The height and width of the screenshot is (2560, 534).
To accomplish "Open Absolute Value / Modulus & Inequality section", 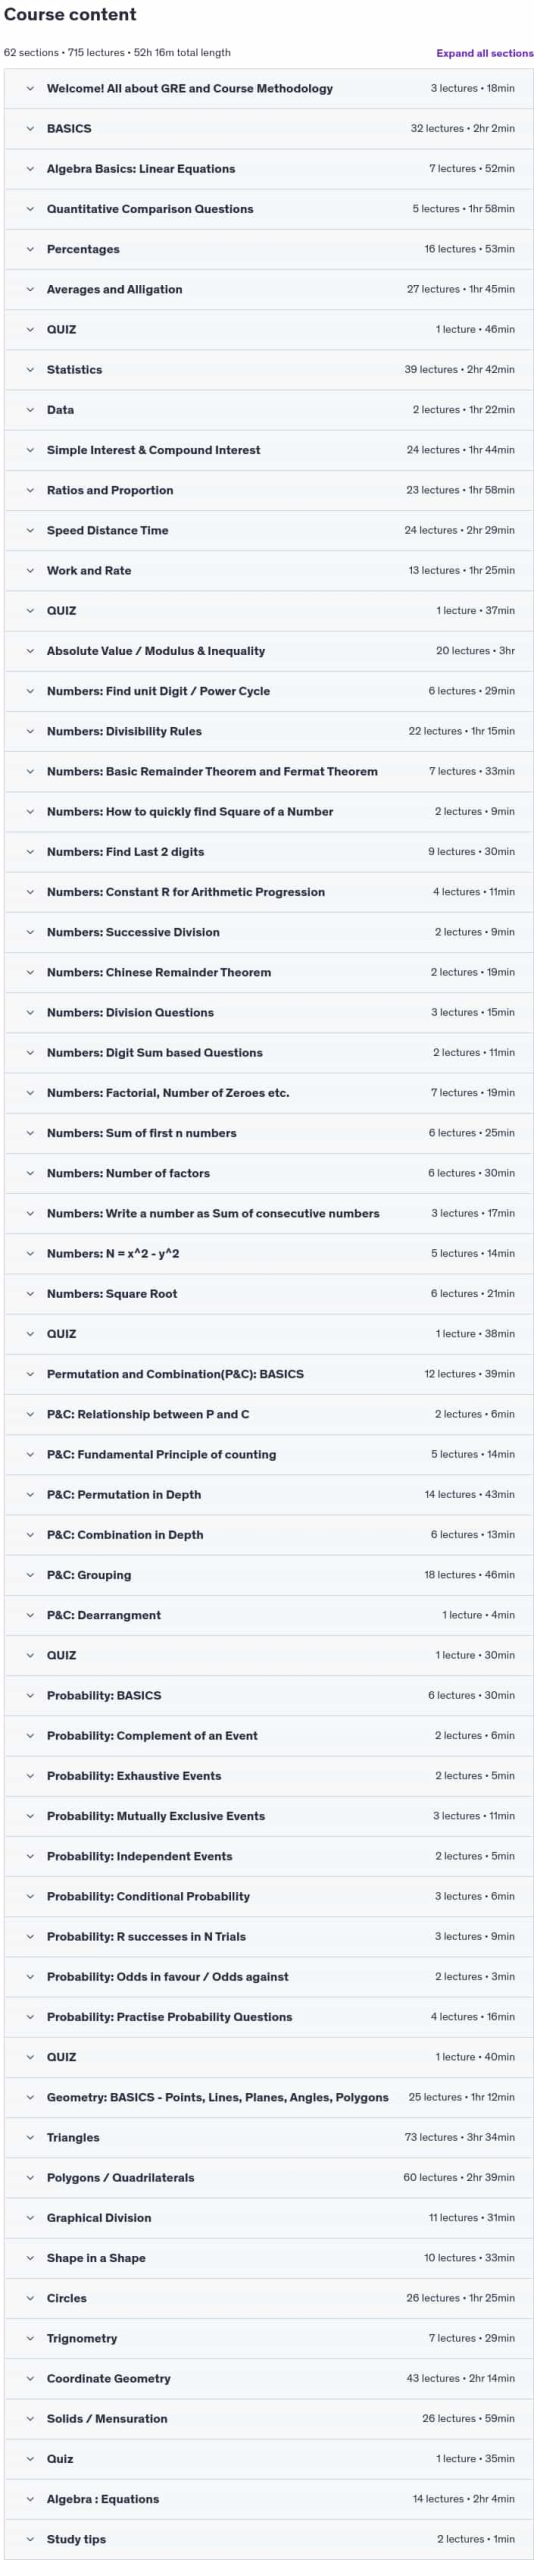I will (x=268, y=651).
